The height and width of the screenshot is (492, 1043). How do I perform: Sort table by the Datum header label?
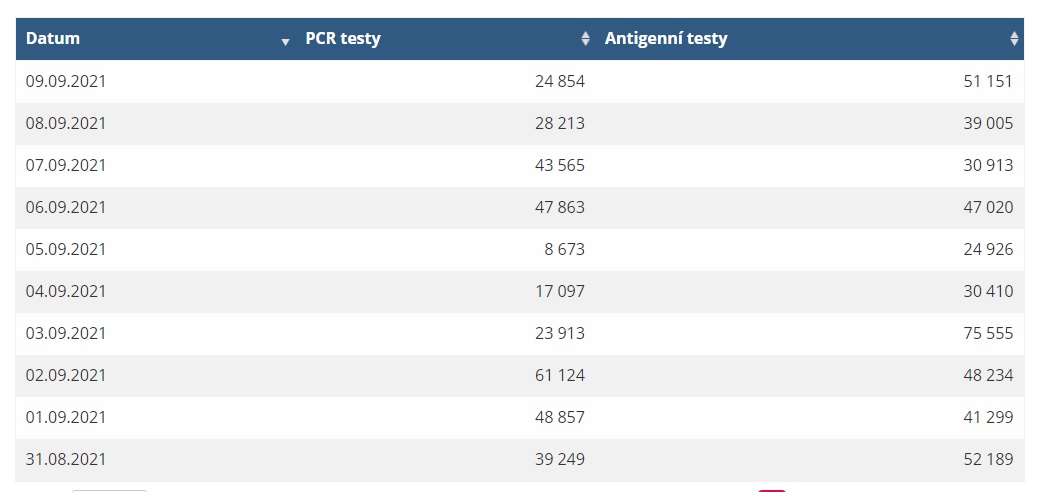[53, 39]
